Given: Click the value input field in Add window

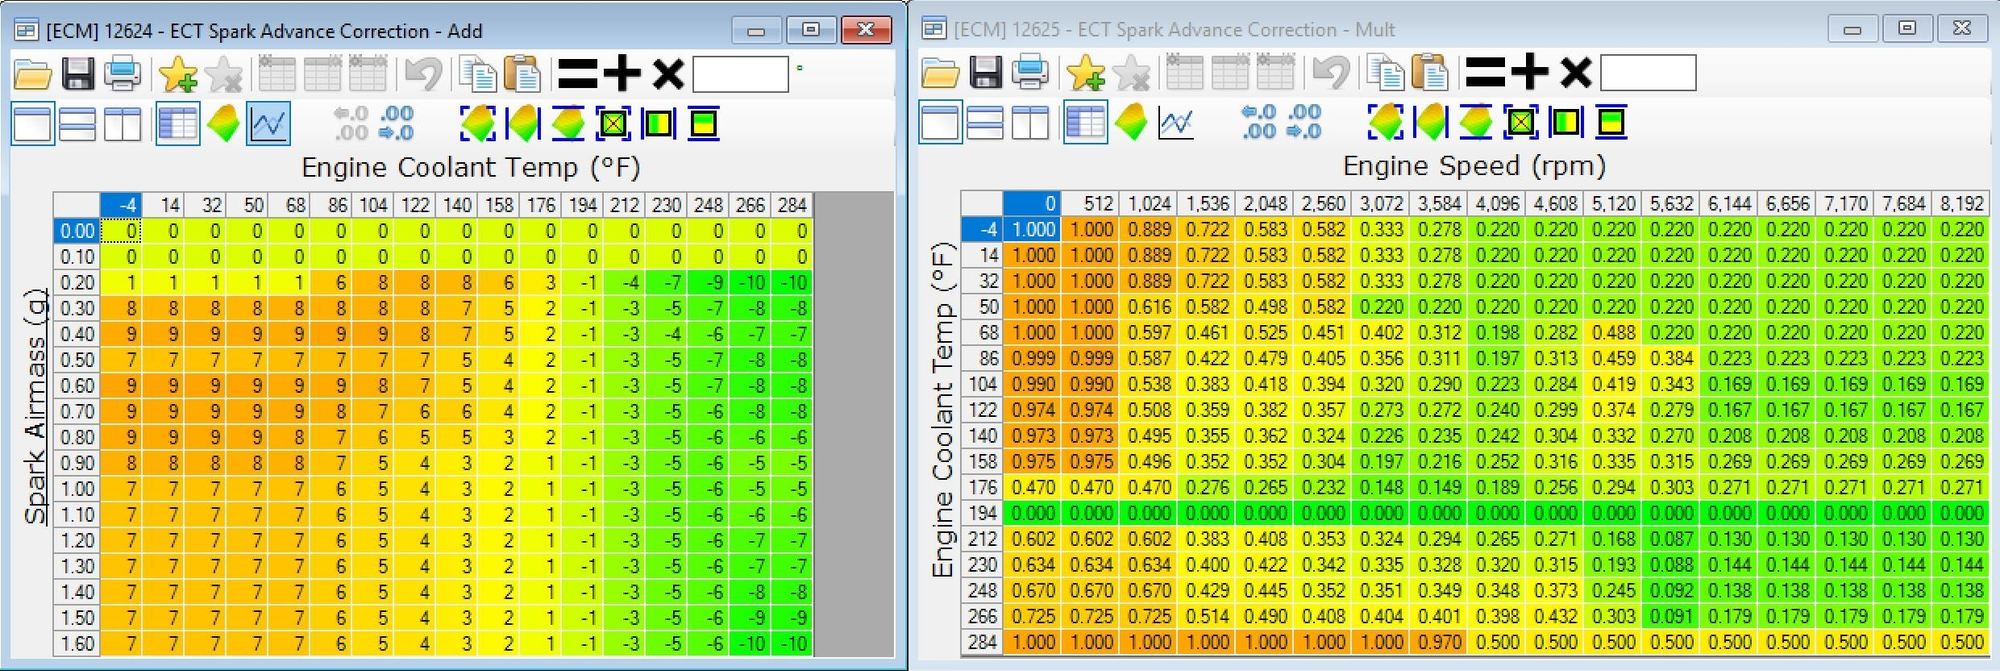Looking at the screenshot, I should coord(741,74).
